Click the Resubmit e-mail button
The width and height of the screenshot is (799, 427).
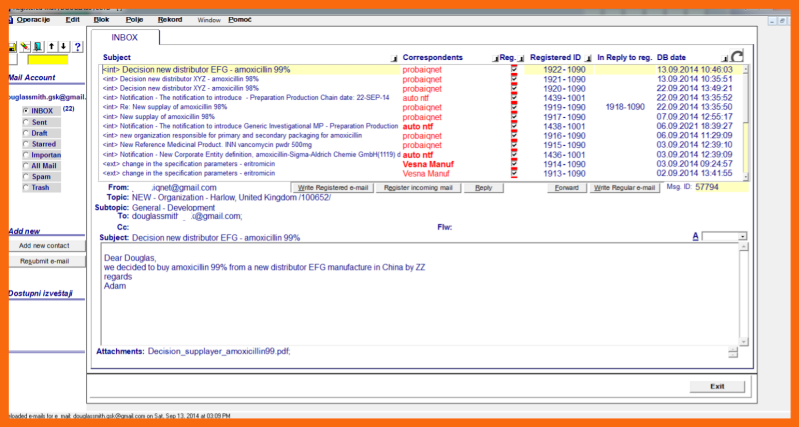pos(44,261)
